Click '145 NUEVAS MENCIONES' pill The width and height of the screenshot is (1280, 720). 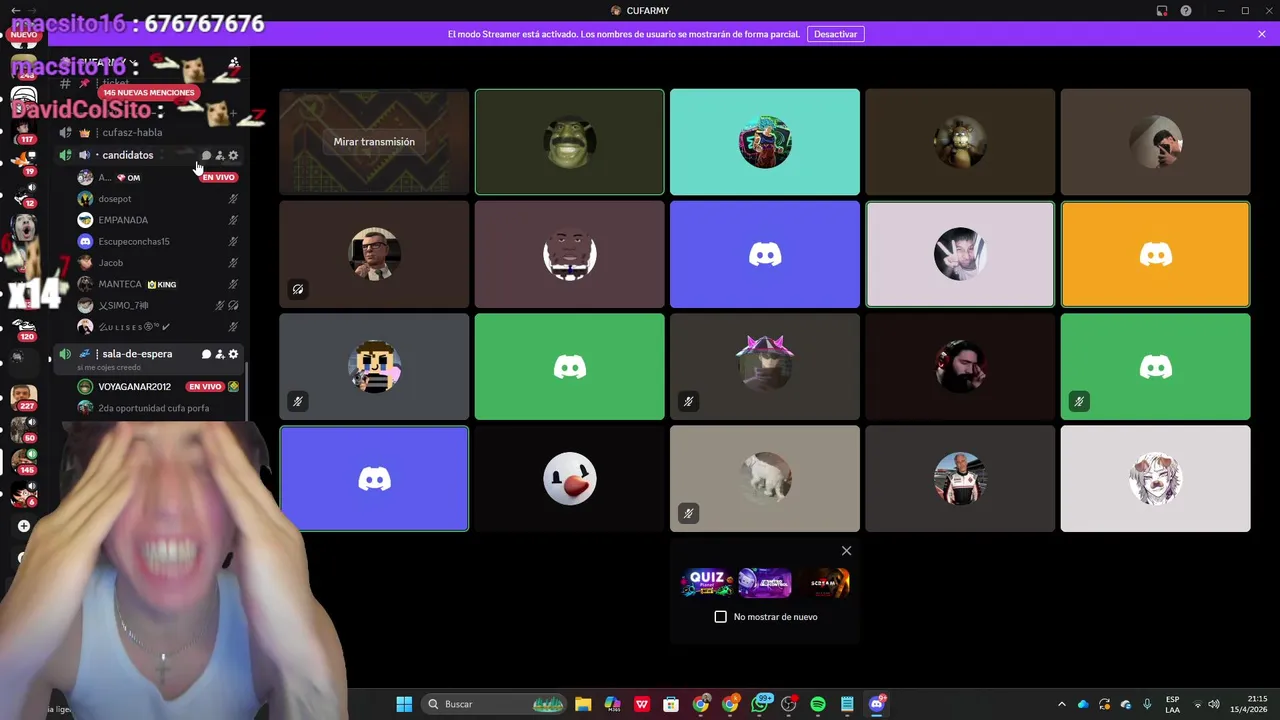tap(148, 92)
